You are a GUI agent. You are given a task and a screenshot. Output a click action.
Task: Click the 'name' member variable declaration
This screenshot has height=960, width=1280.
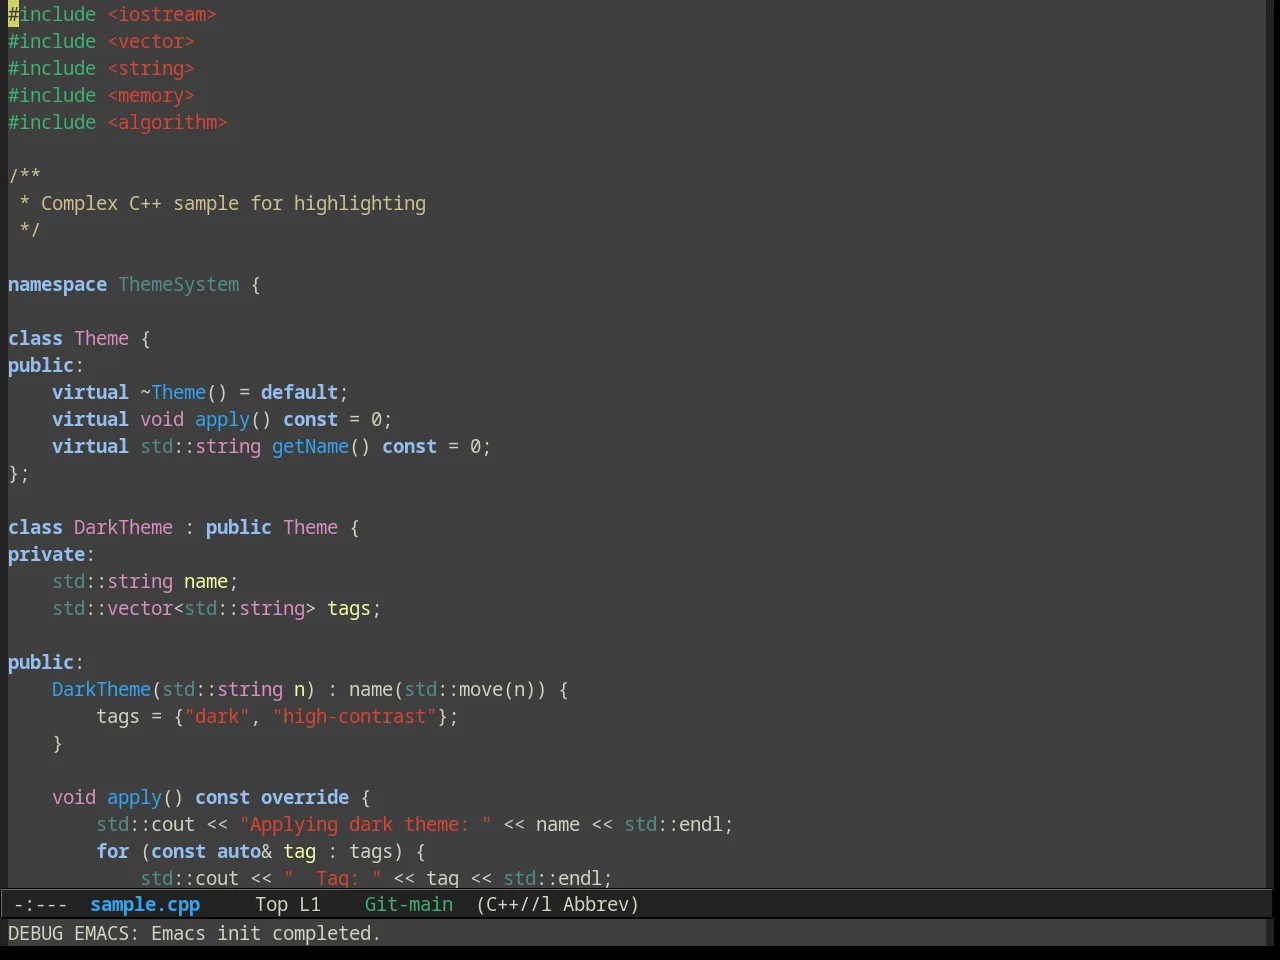click(206, 582)
